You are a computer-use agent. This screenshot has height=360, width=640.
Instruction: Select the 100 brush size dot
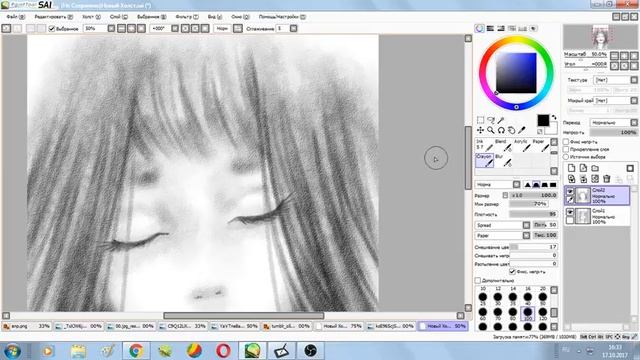528,313
